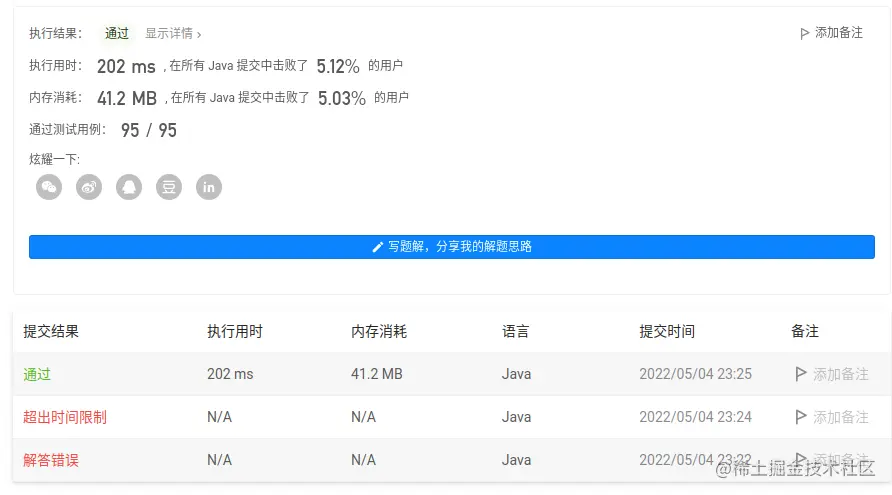
Task: Share result via Douban icon
Action: click(x=169, y=187)
